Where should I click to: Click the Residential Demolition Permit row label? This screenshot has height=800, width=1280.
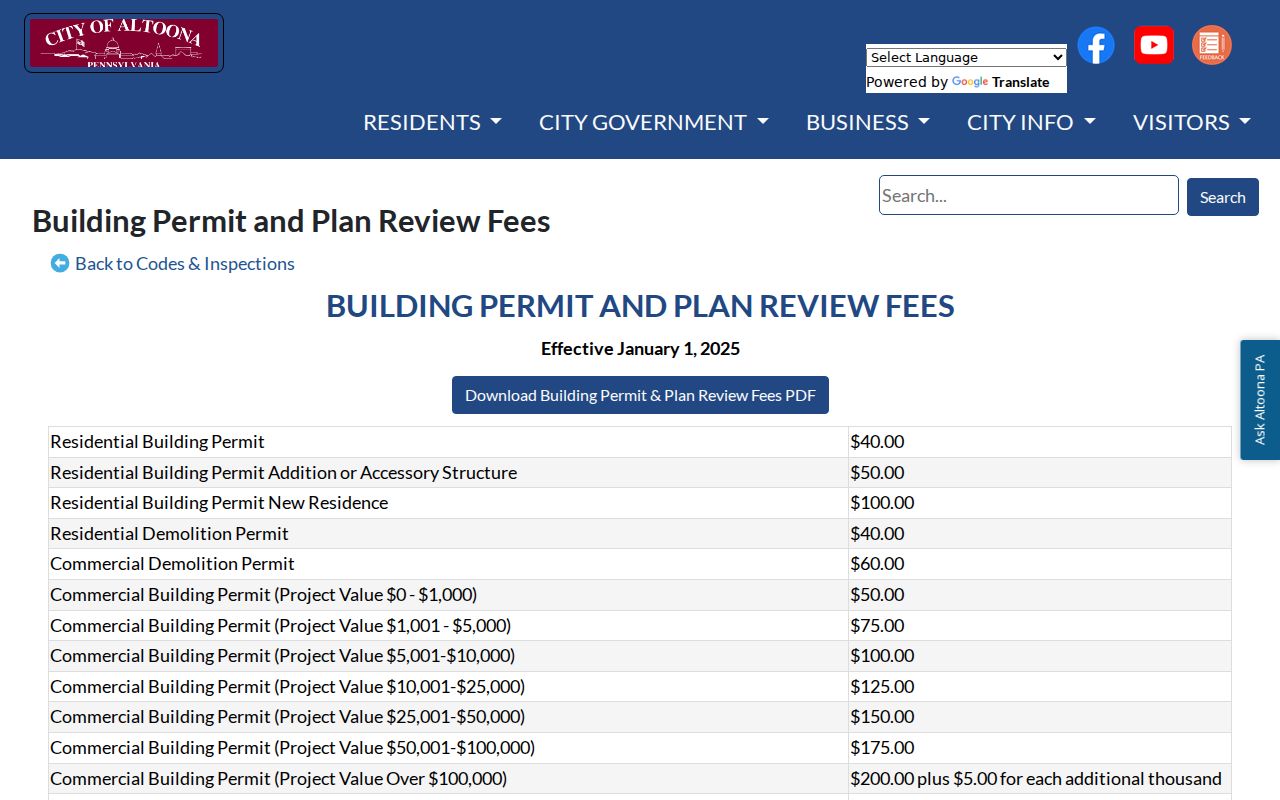(x=170, y=534)
